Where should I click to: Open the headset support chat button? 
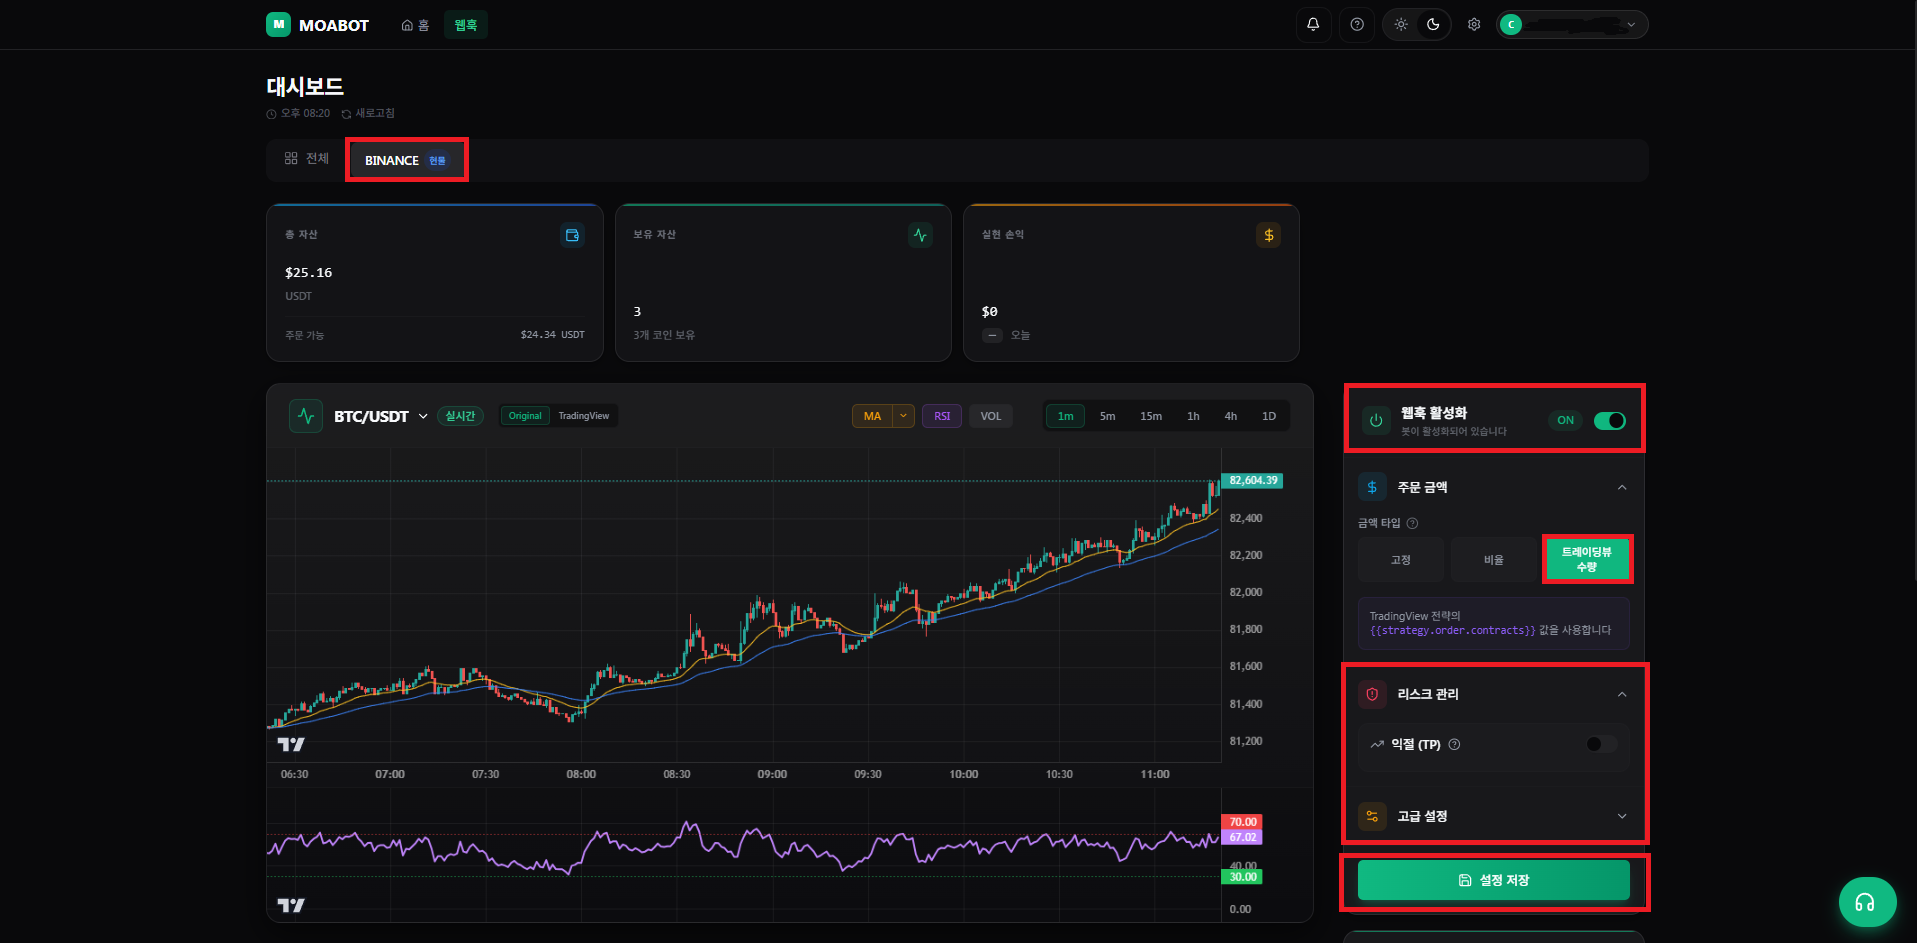coord(1867,902)
